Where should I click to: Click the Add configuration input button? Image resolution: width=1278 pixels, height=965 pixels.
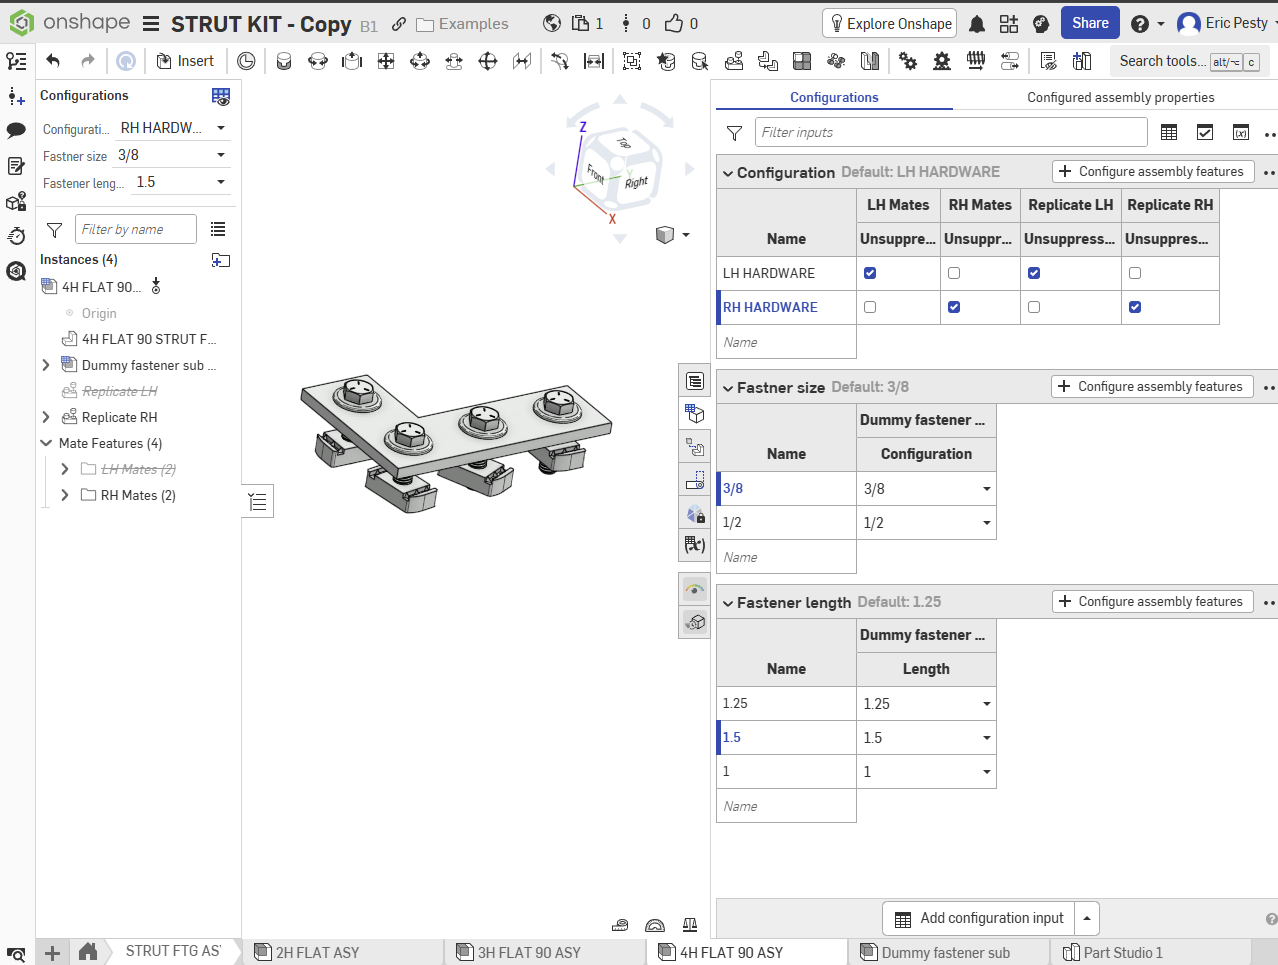pos(979,918)
